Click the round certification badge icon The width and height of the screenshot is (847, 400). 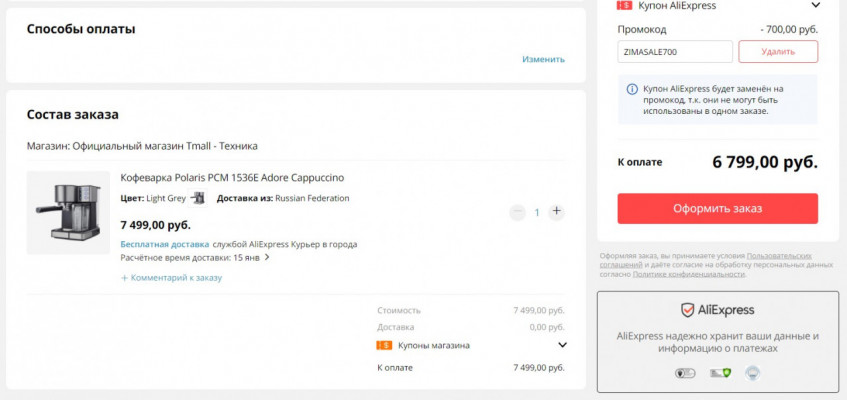(x=752, y=373)
